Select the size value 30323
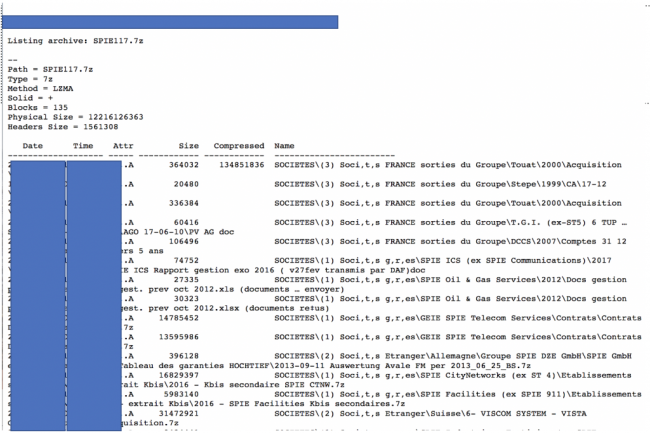This screenshot has width=650, height=433. 186,298
